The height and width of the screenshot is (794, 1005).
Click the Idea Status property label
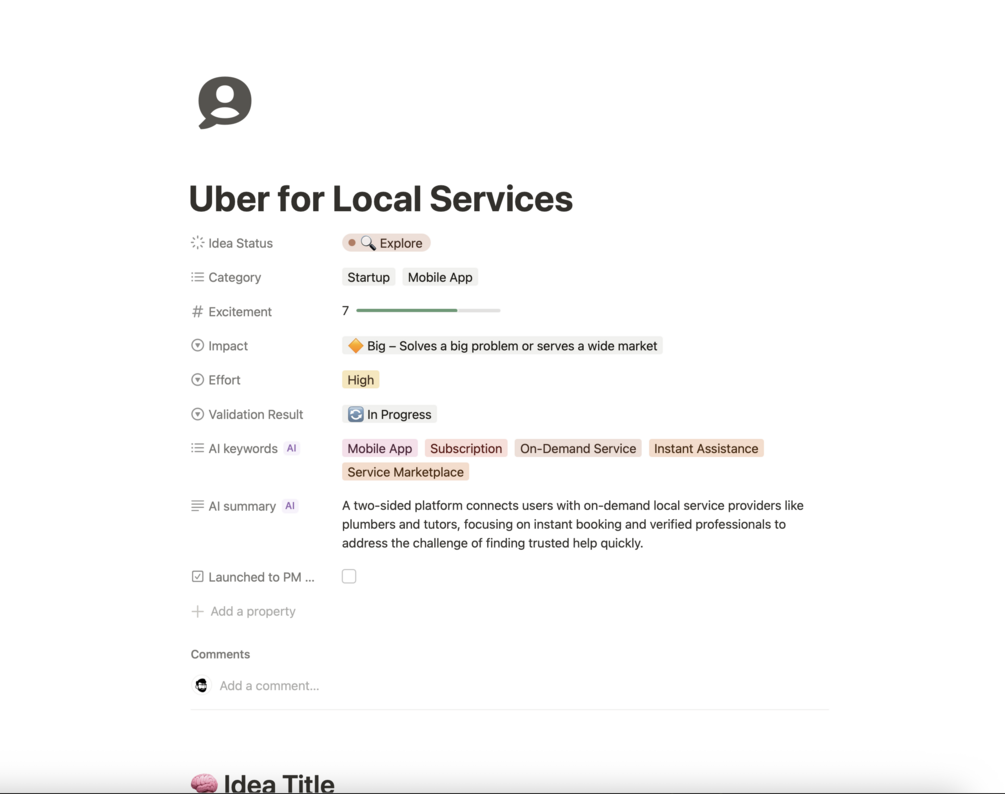click(240, 243)
